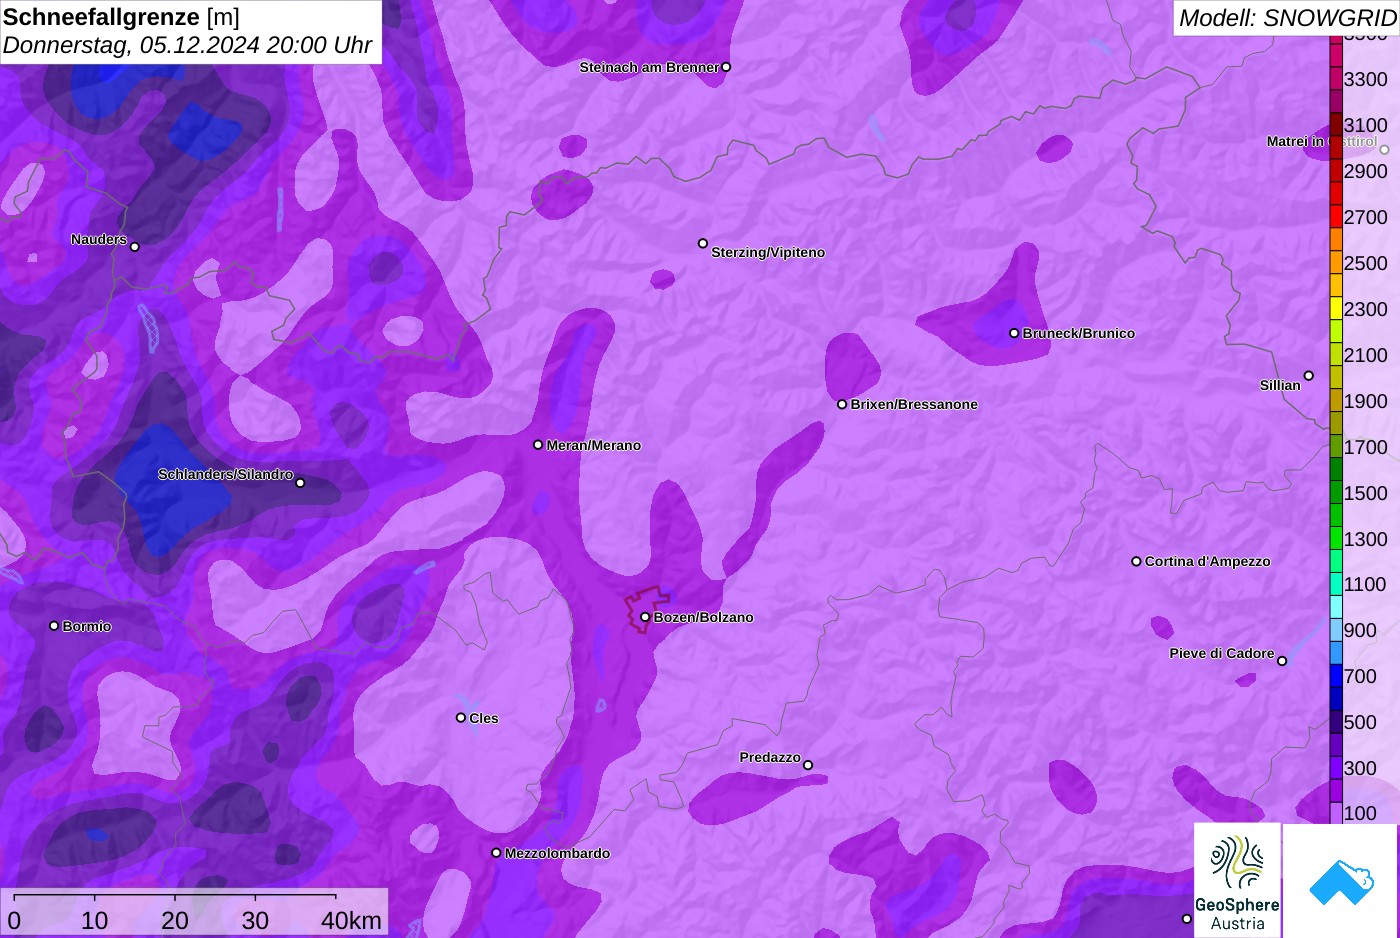Viewport: 1400px width, 938px height.
Task: Click the Cortina d'Ampezzo label text
Action: click(1208, 561)
